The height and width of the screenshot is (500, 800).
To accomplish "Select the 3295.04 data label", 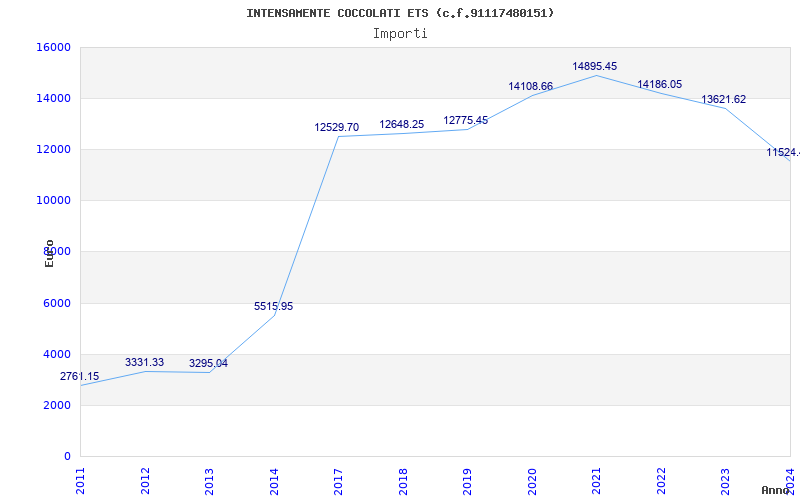I will (x=208, y=363).
